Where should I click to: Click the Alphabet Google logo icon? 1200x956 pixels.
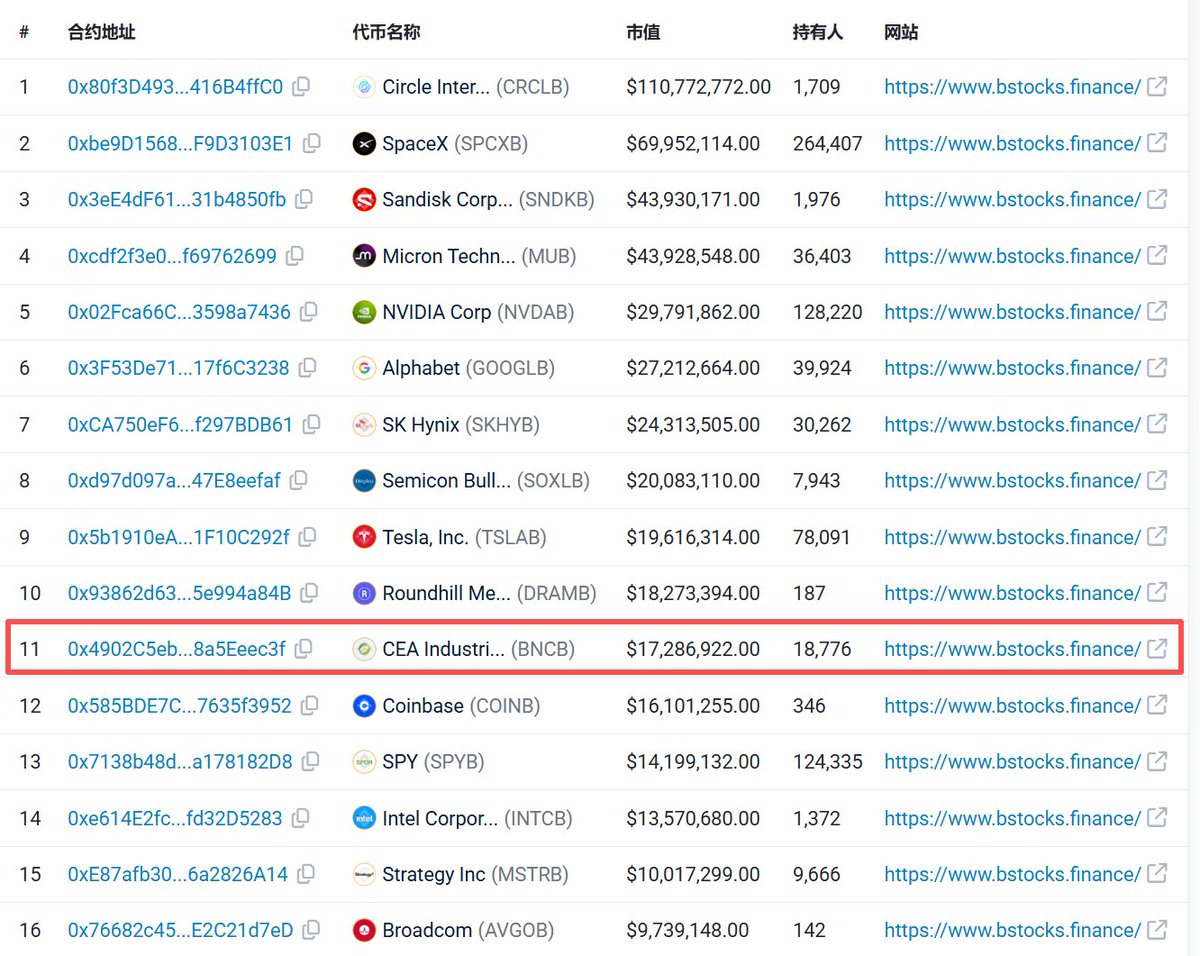(364, 368)
